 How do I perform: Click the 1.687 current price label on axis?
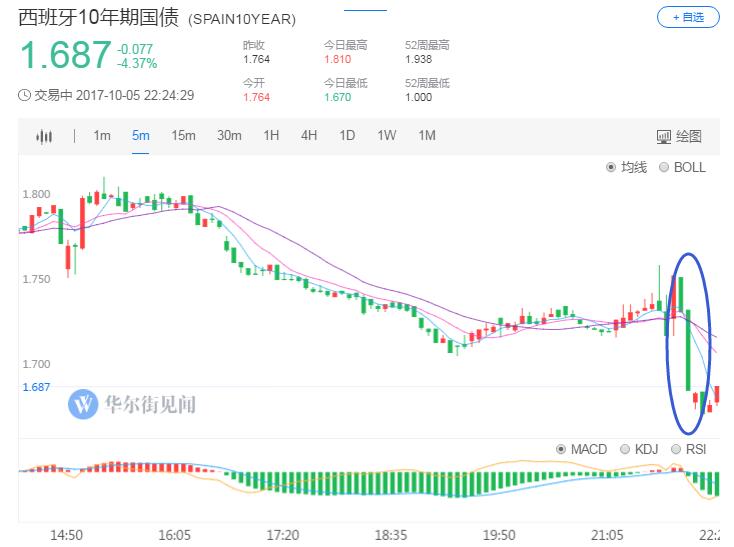tap(35, 387)
